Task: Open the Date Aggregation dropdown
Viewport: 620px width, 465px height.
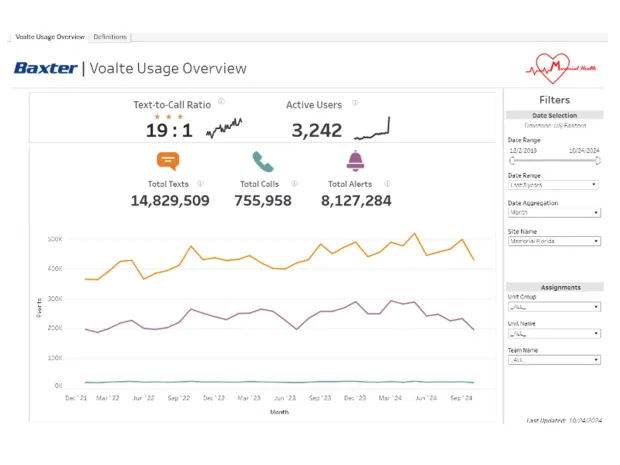Action: click(554, 213)
